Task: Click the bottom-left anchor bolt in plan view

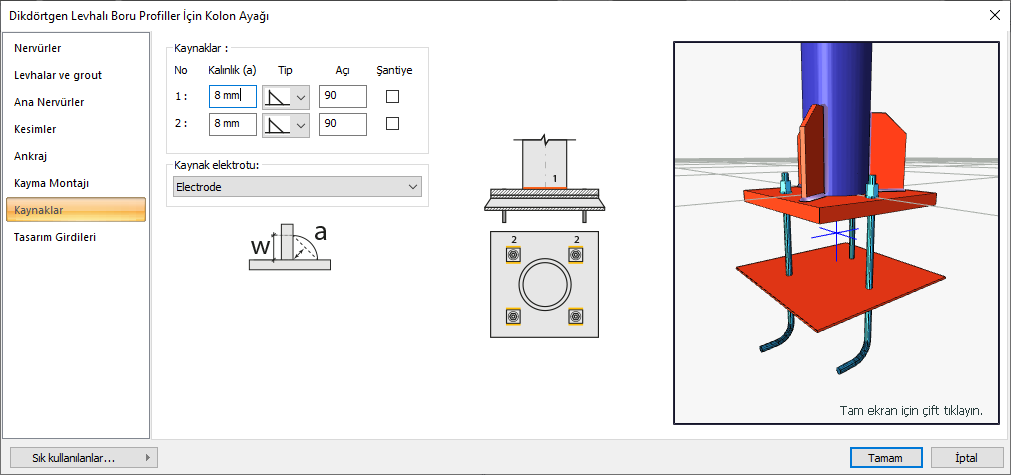Action: [x=513, y=317]
